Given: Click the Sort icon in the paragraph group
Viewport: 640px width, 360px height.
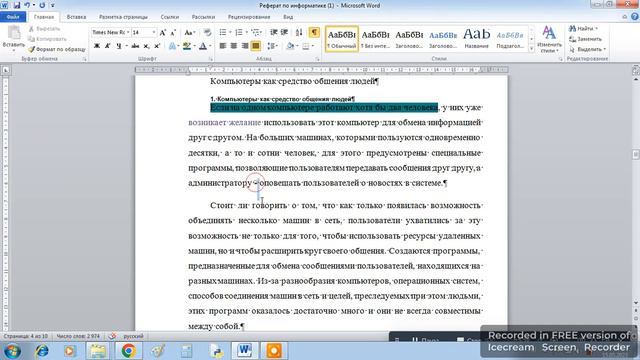Looking at the screenshot, I should click(299, 32).
